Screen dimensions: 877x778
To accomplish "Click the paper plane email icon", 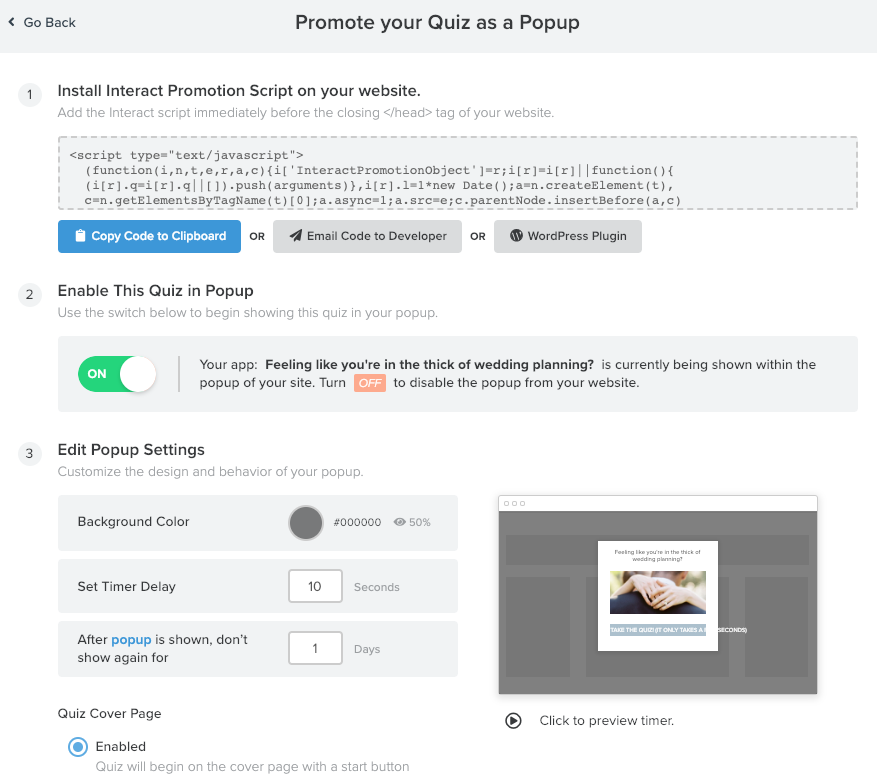I will point(295,235).
